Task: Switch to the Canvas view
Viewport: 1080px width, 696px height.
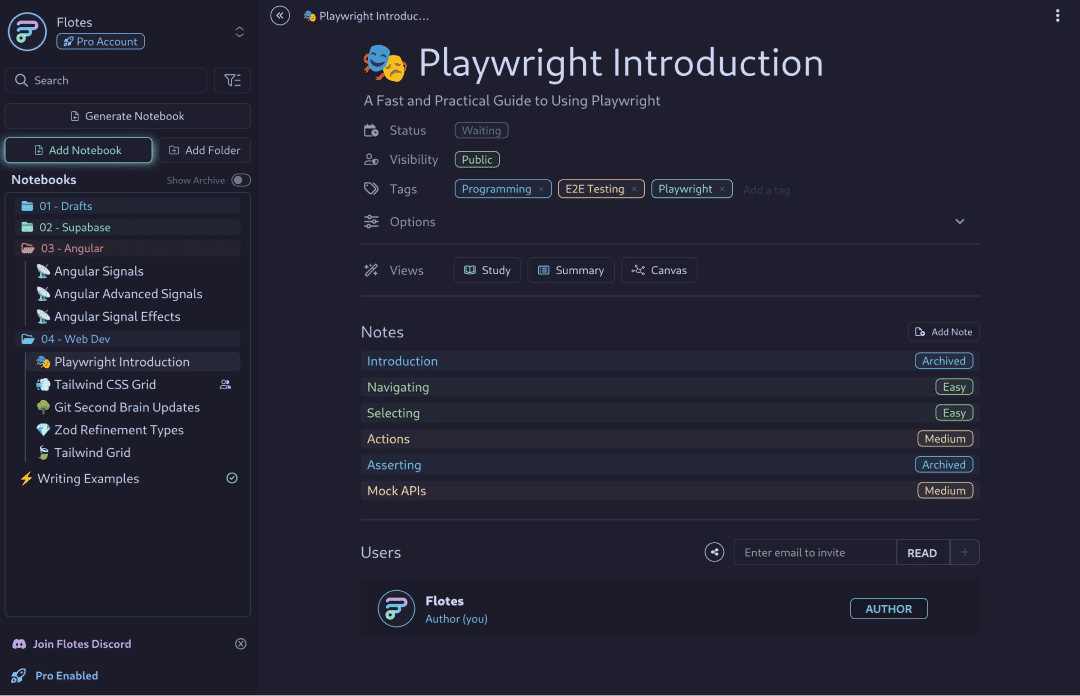Action: point(659,270)
